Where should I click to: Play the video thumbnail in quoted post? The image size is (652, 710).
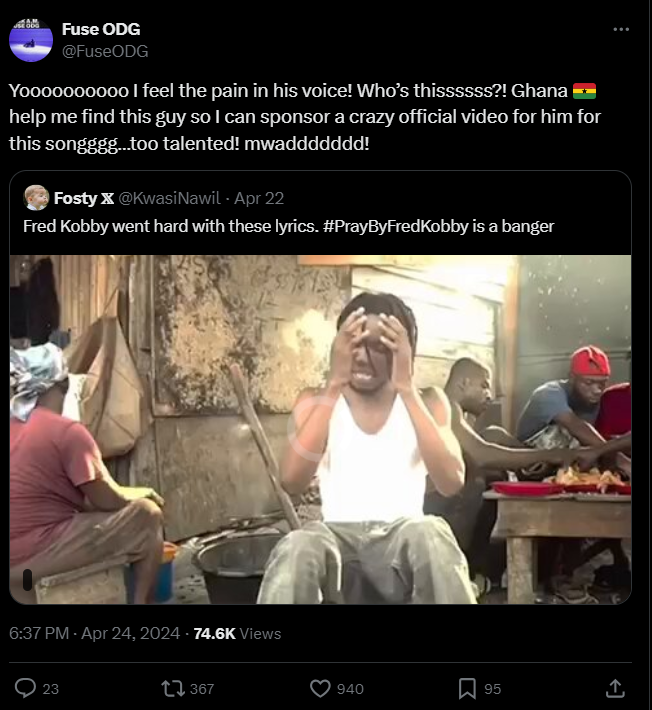pyautogui.click(x=321, y=429)
